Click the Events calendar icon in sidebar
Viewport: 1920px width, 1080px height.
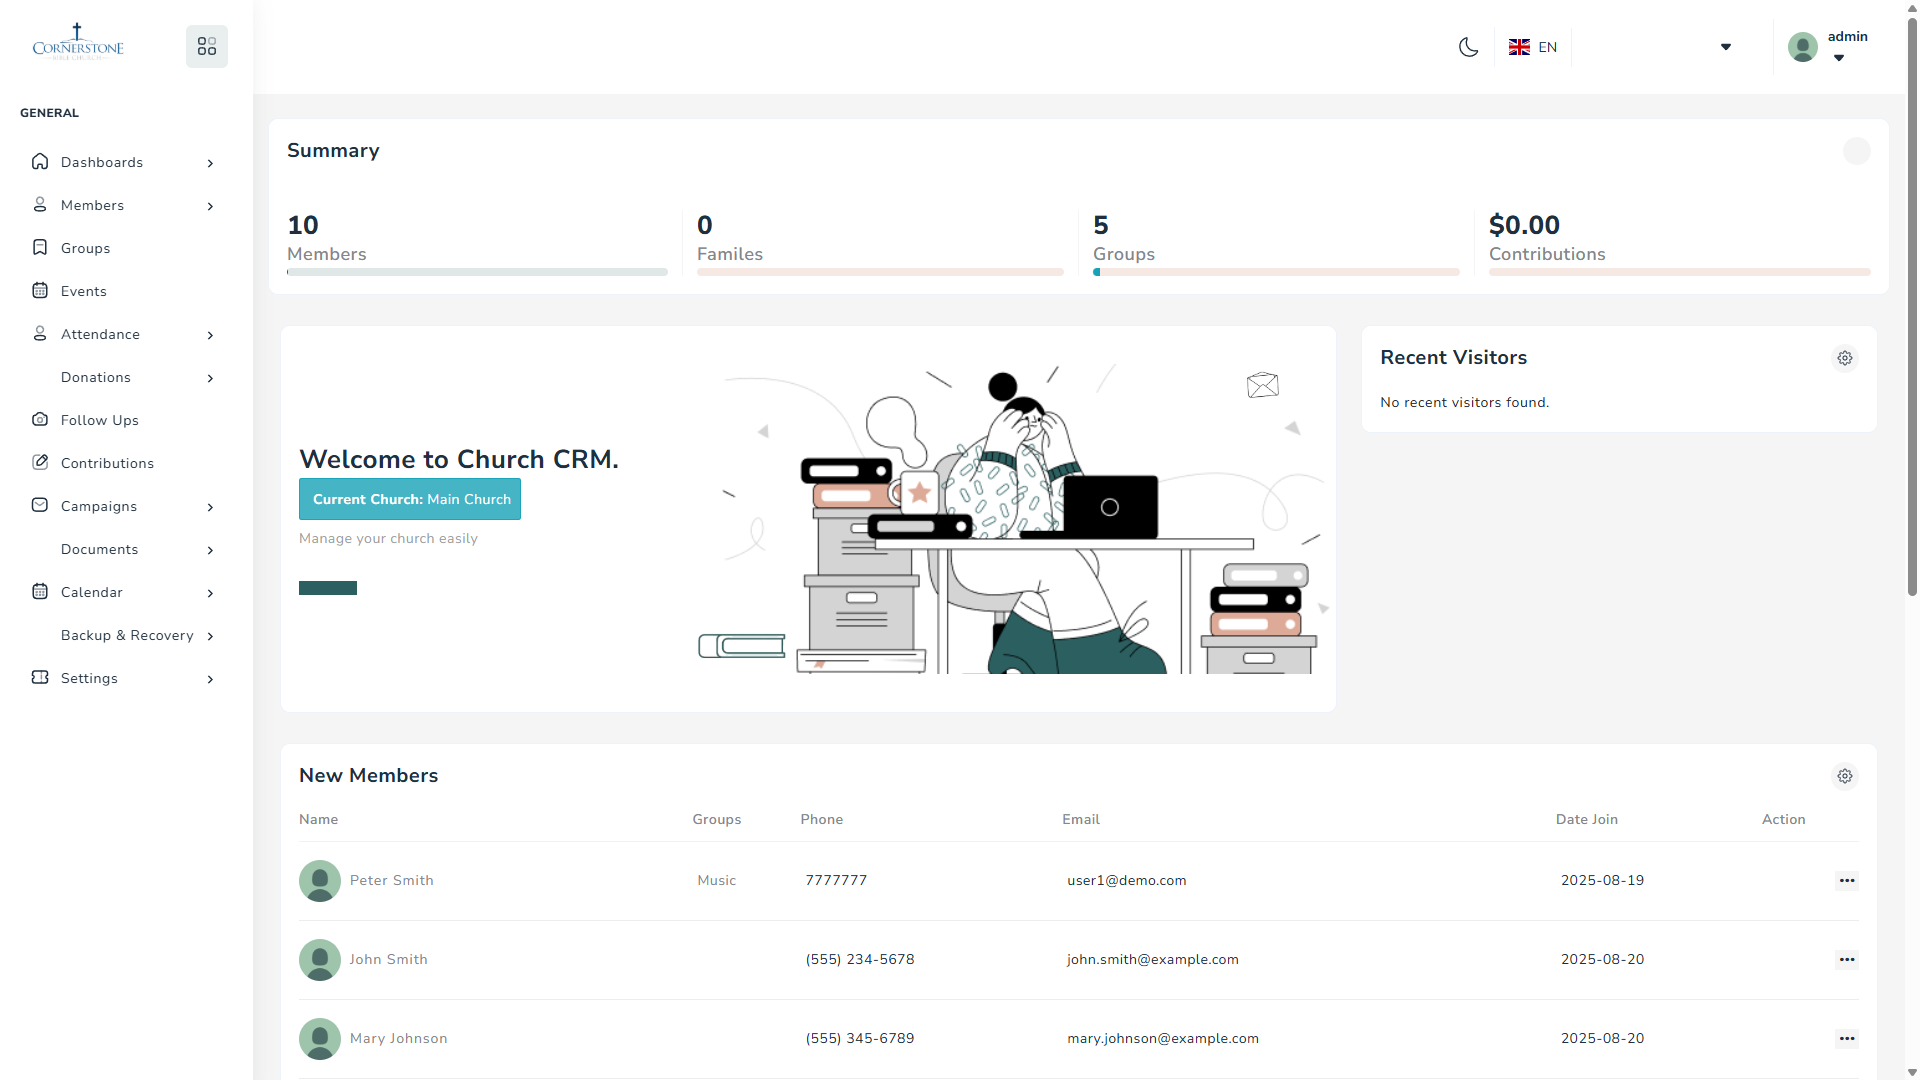[x=40, y=291]
